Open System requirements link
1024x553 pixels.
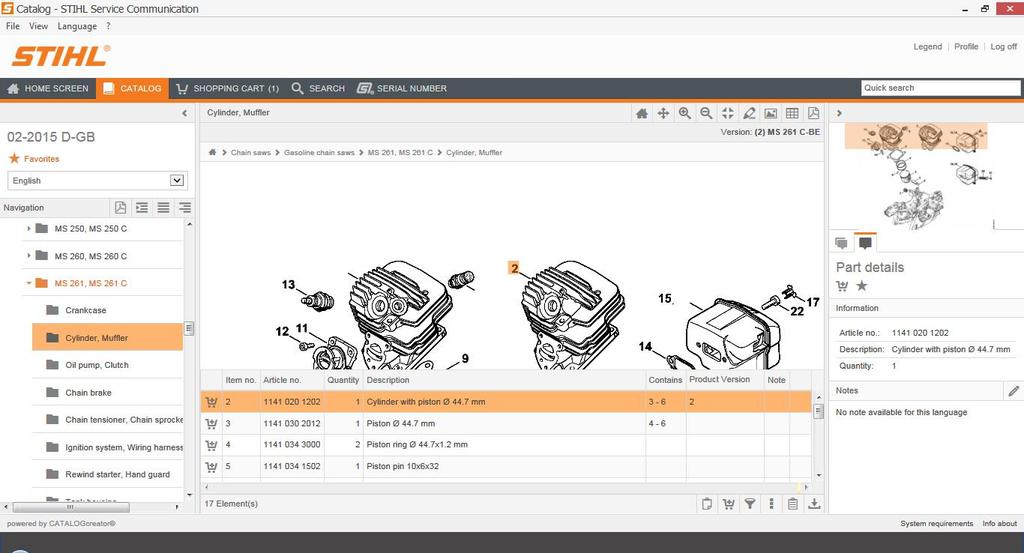[936, 524]
